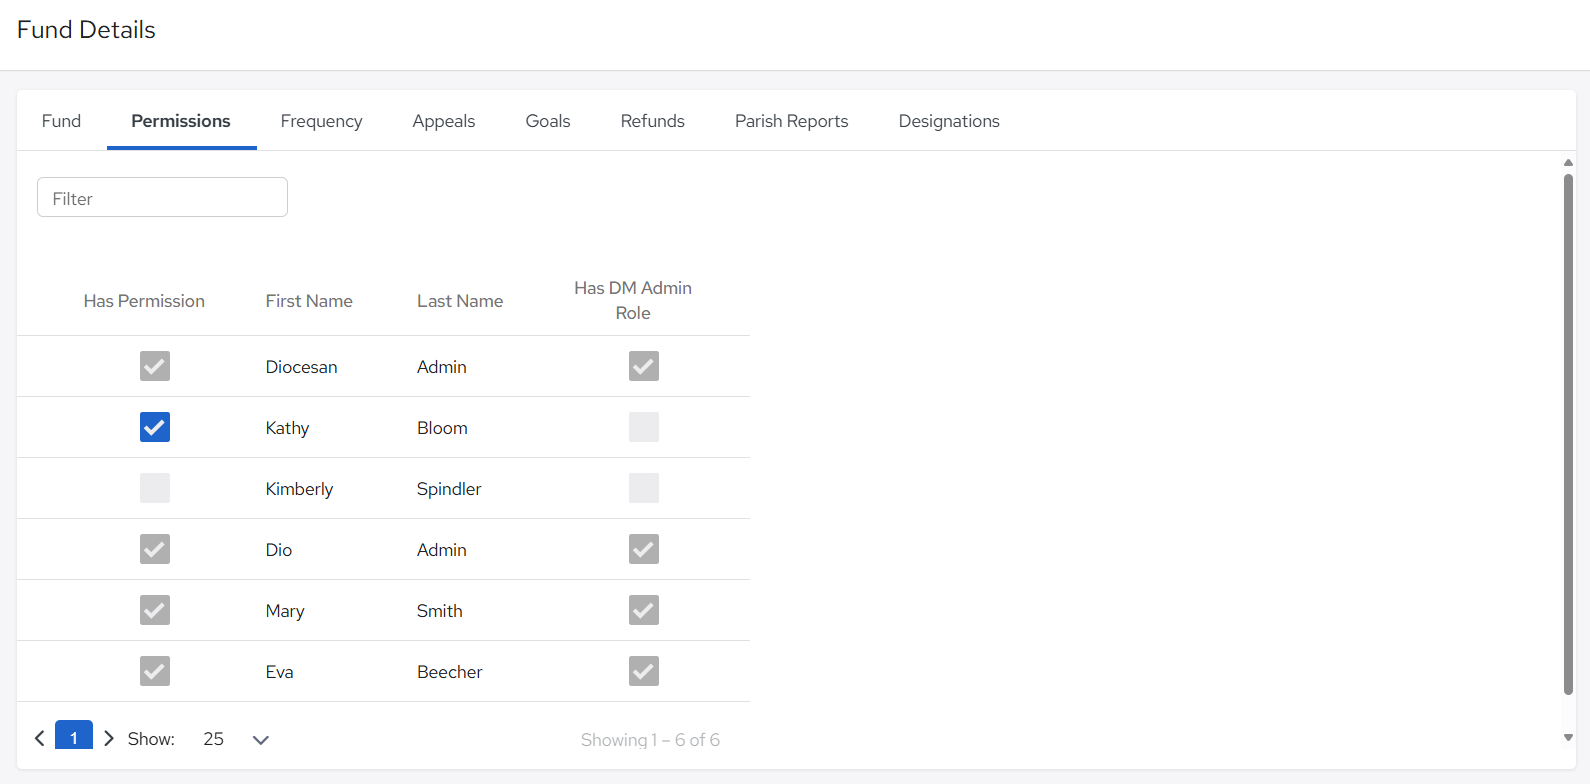The height and width of the screenshot is (784, 1590).
Task: Sort by Has DM Admin Role header
Action: click(633, 300)
